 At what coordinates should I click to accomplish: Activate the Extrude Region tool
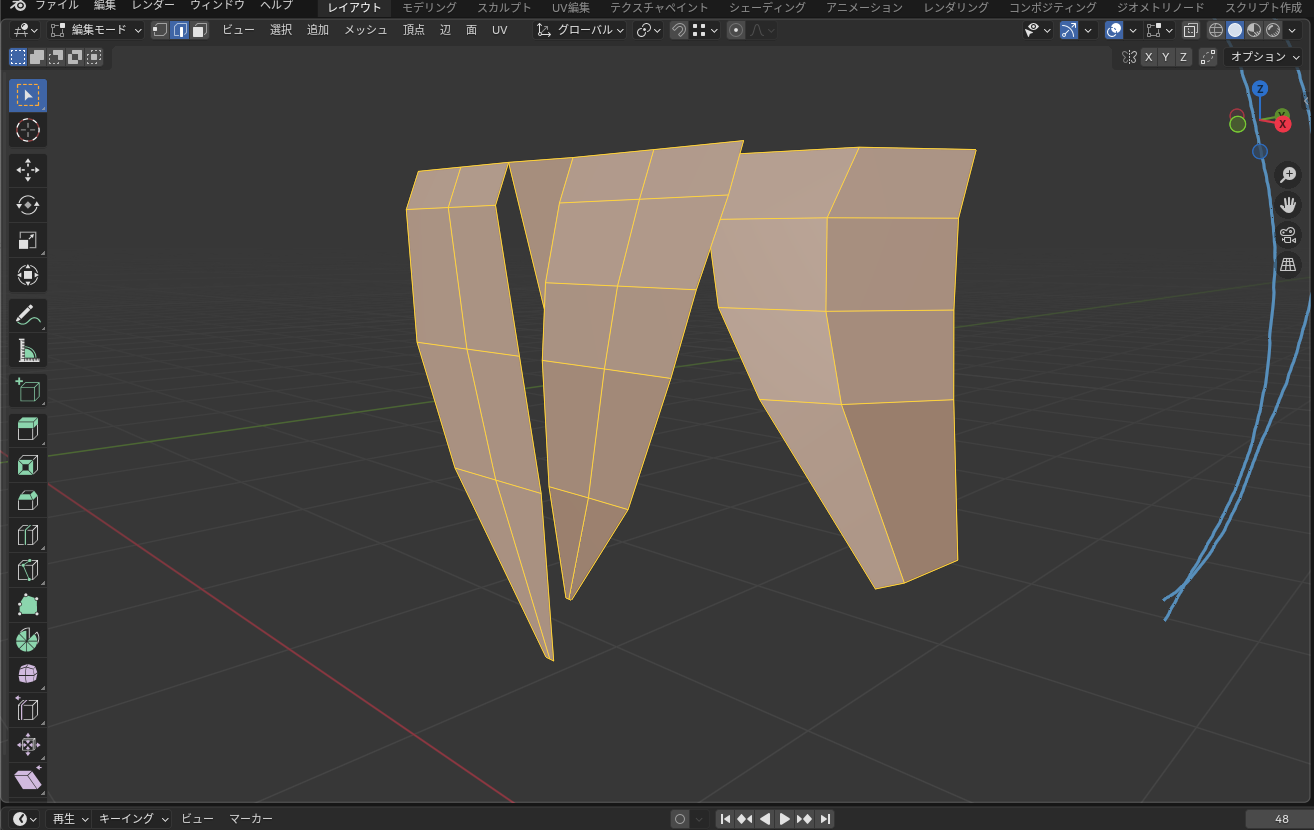pyautogui.click(x=28, y=430)
